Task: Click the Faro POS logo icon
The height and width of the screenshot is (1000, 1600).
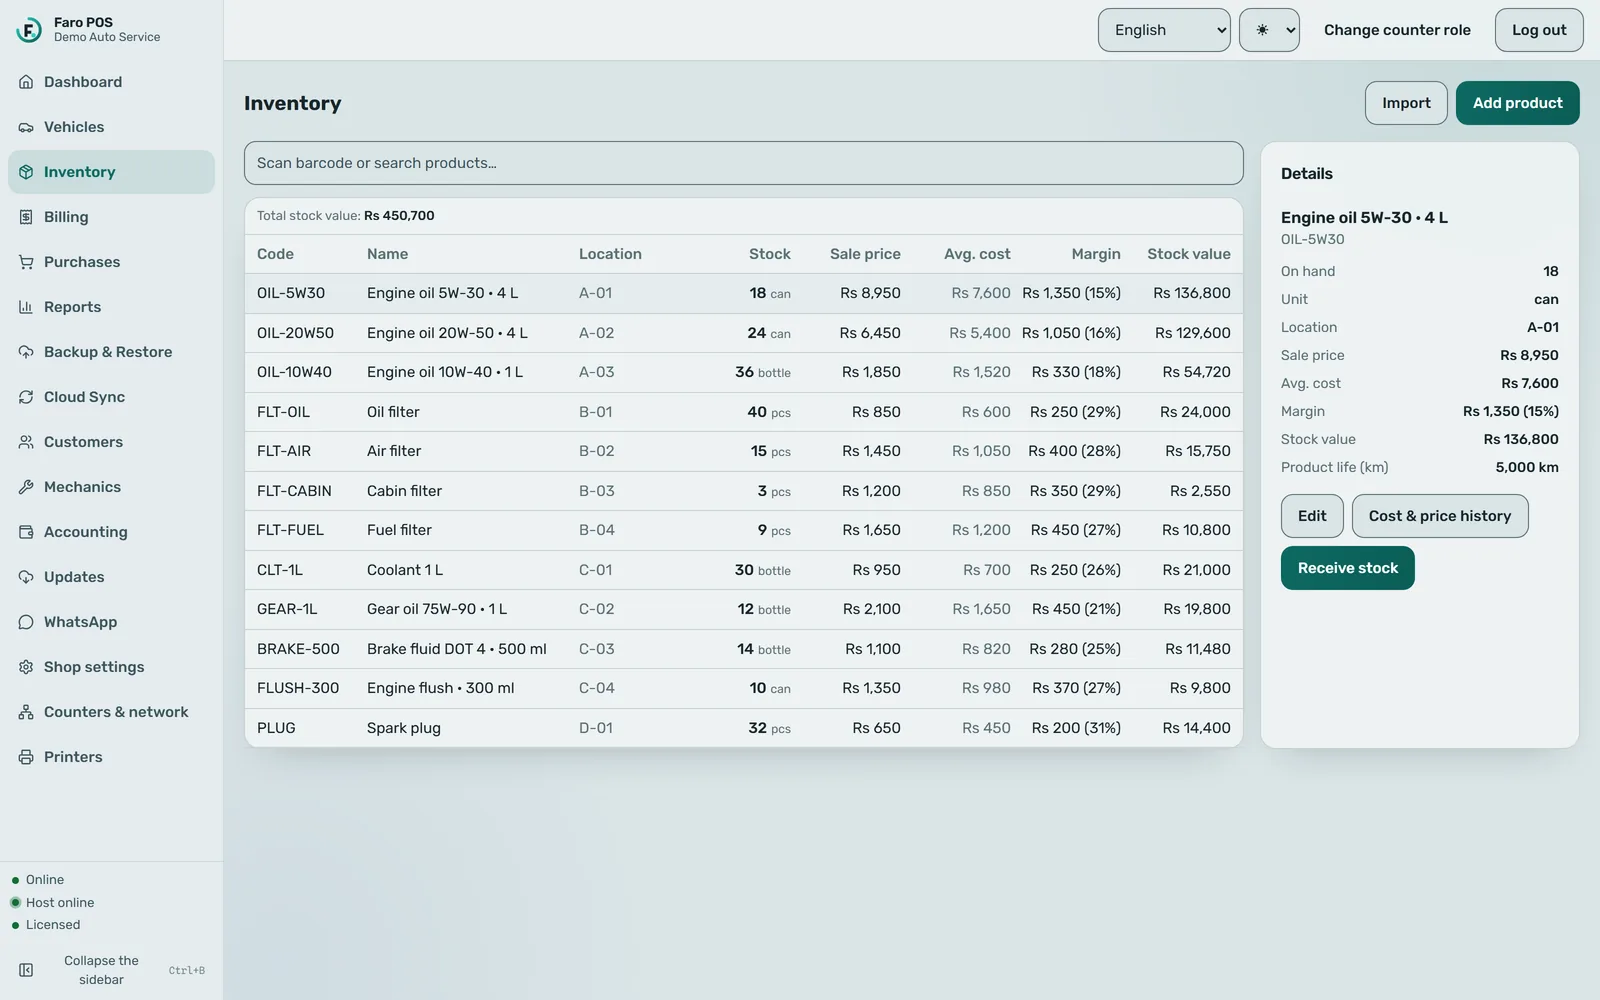Action: [x=29, y=30]
